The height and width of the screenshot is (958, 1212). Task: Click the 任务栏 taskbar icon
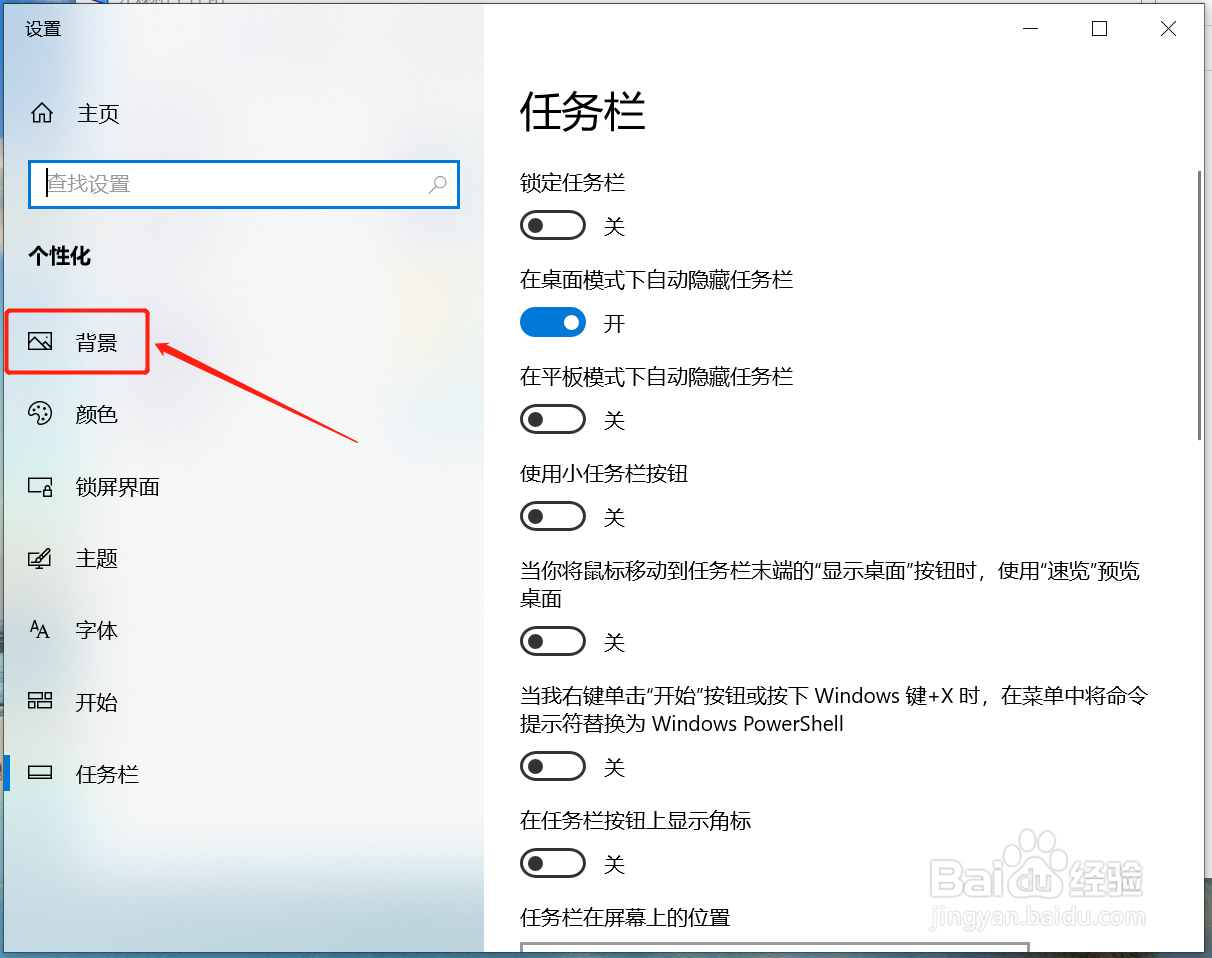click(x=40, y=773)
